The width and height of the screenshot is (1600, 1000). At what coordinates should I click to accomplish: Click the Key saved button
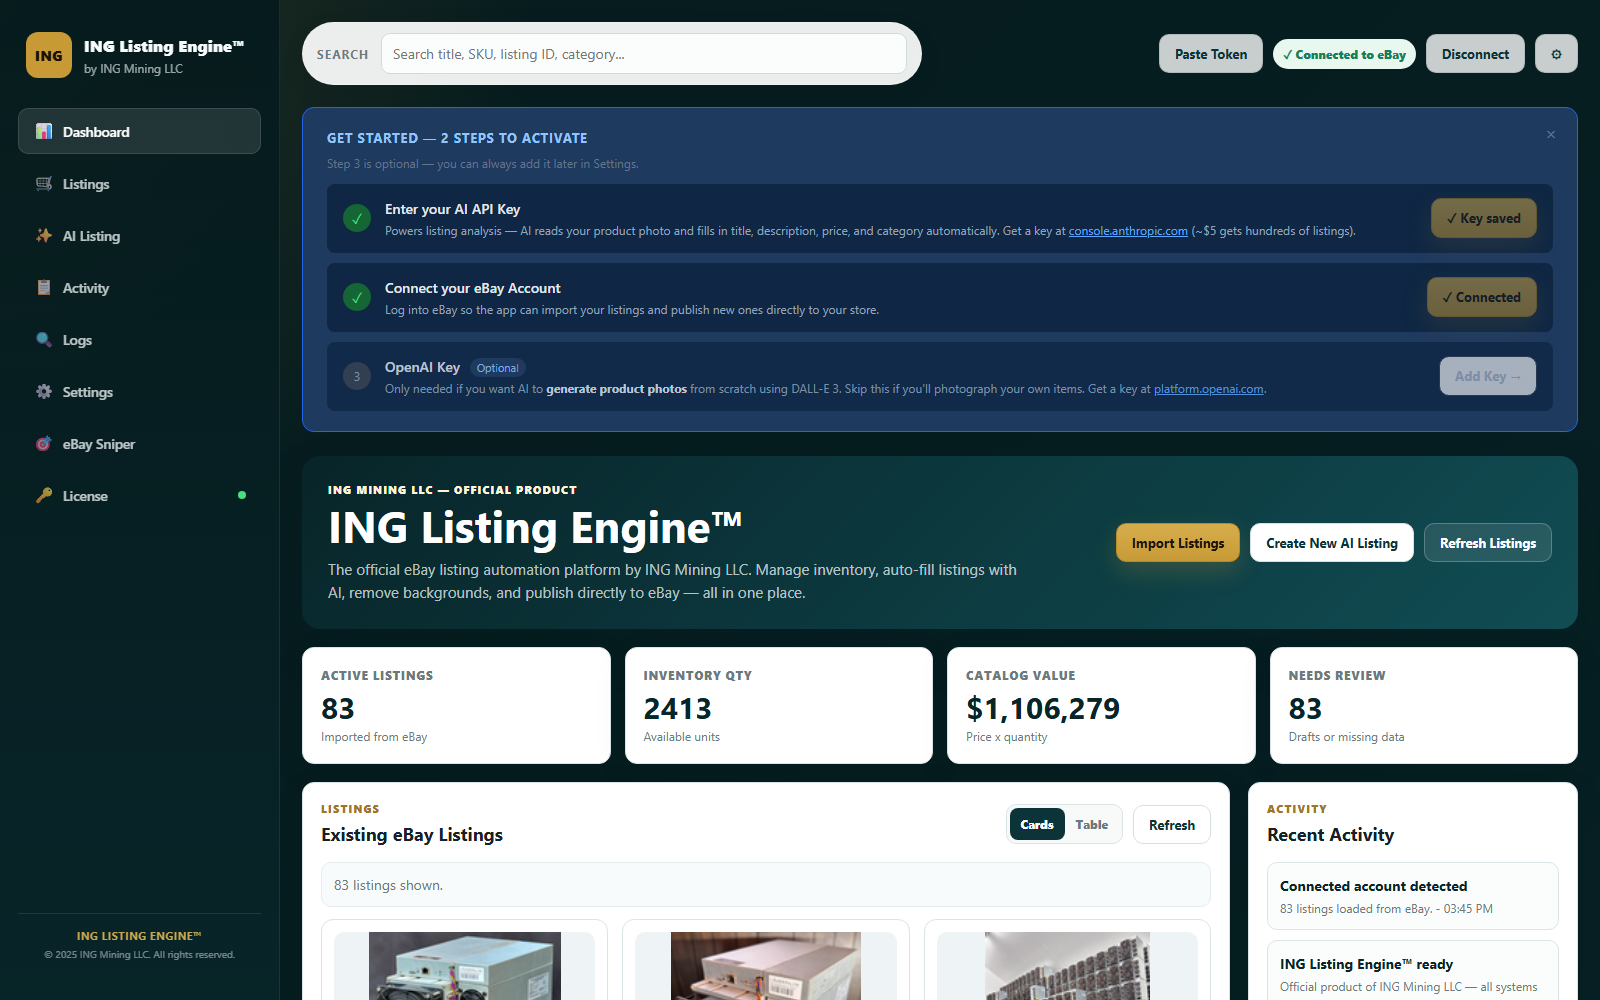point(1483,218)
